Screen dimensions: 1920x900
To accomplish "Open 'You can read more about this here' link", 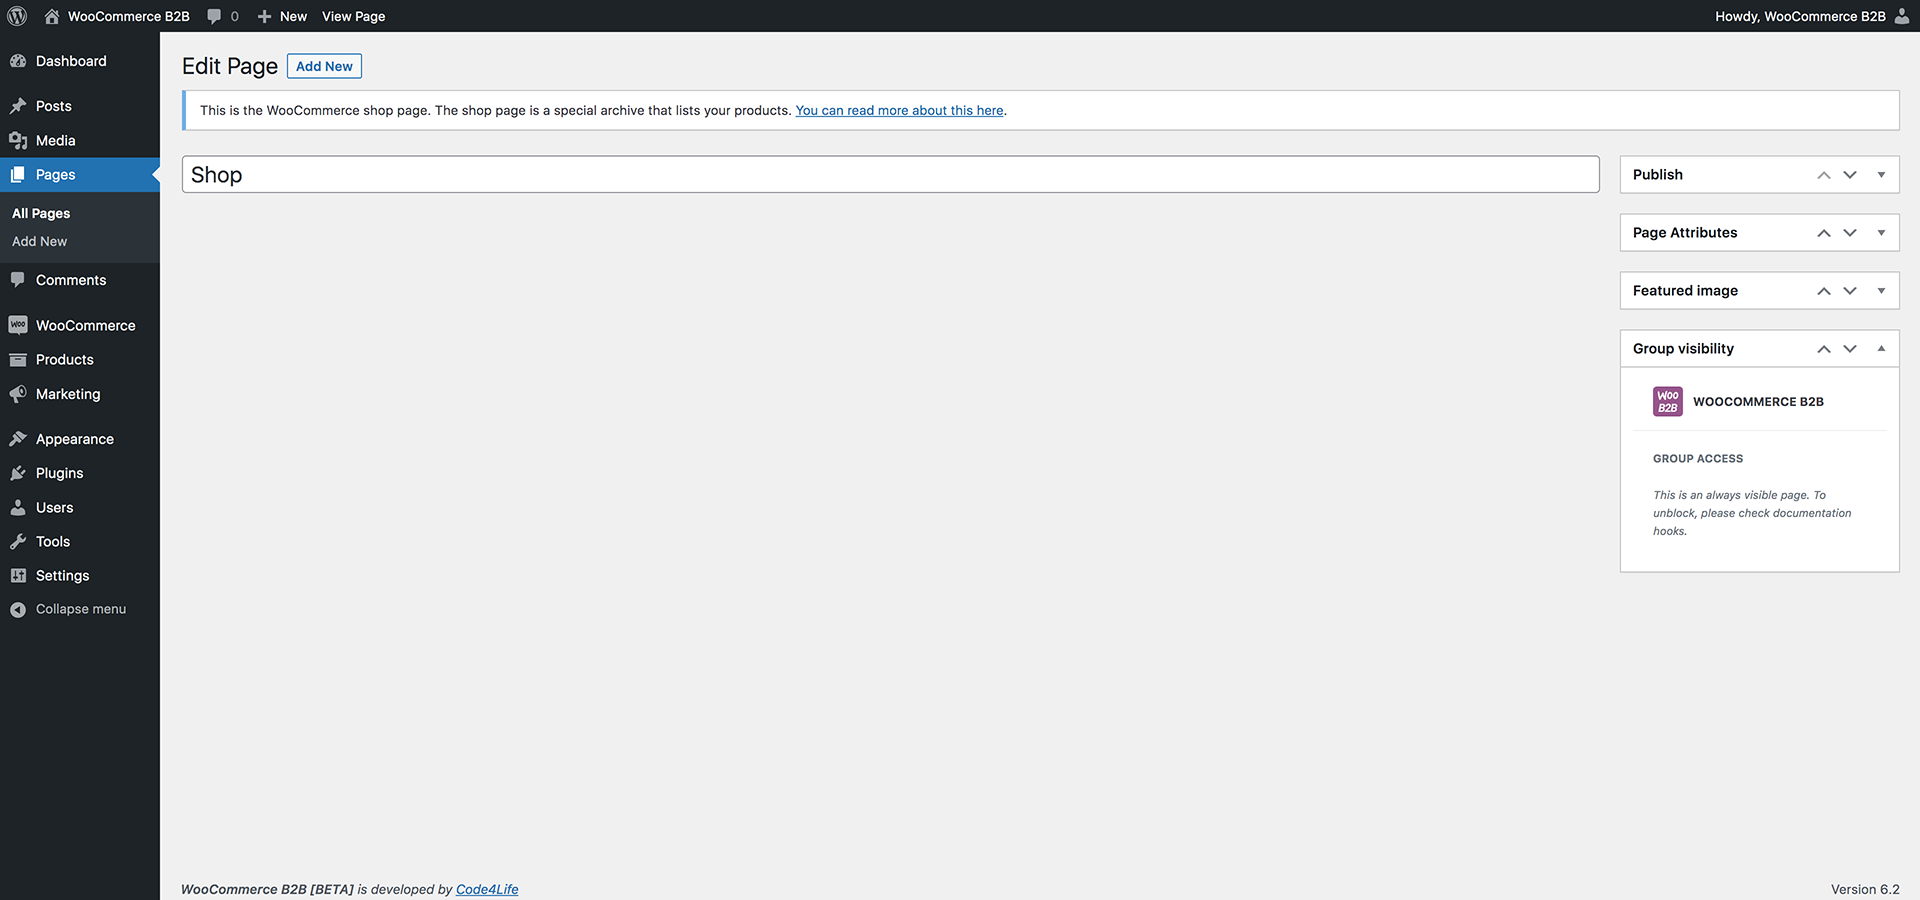I will [x=899, y=110].
